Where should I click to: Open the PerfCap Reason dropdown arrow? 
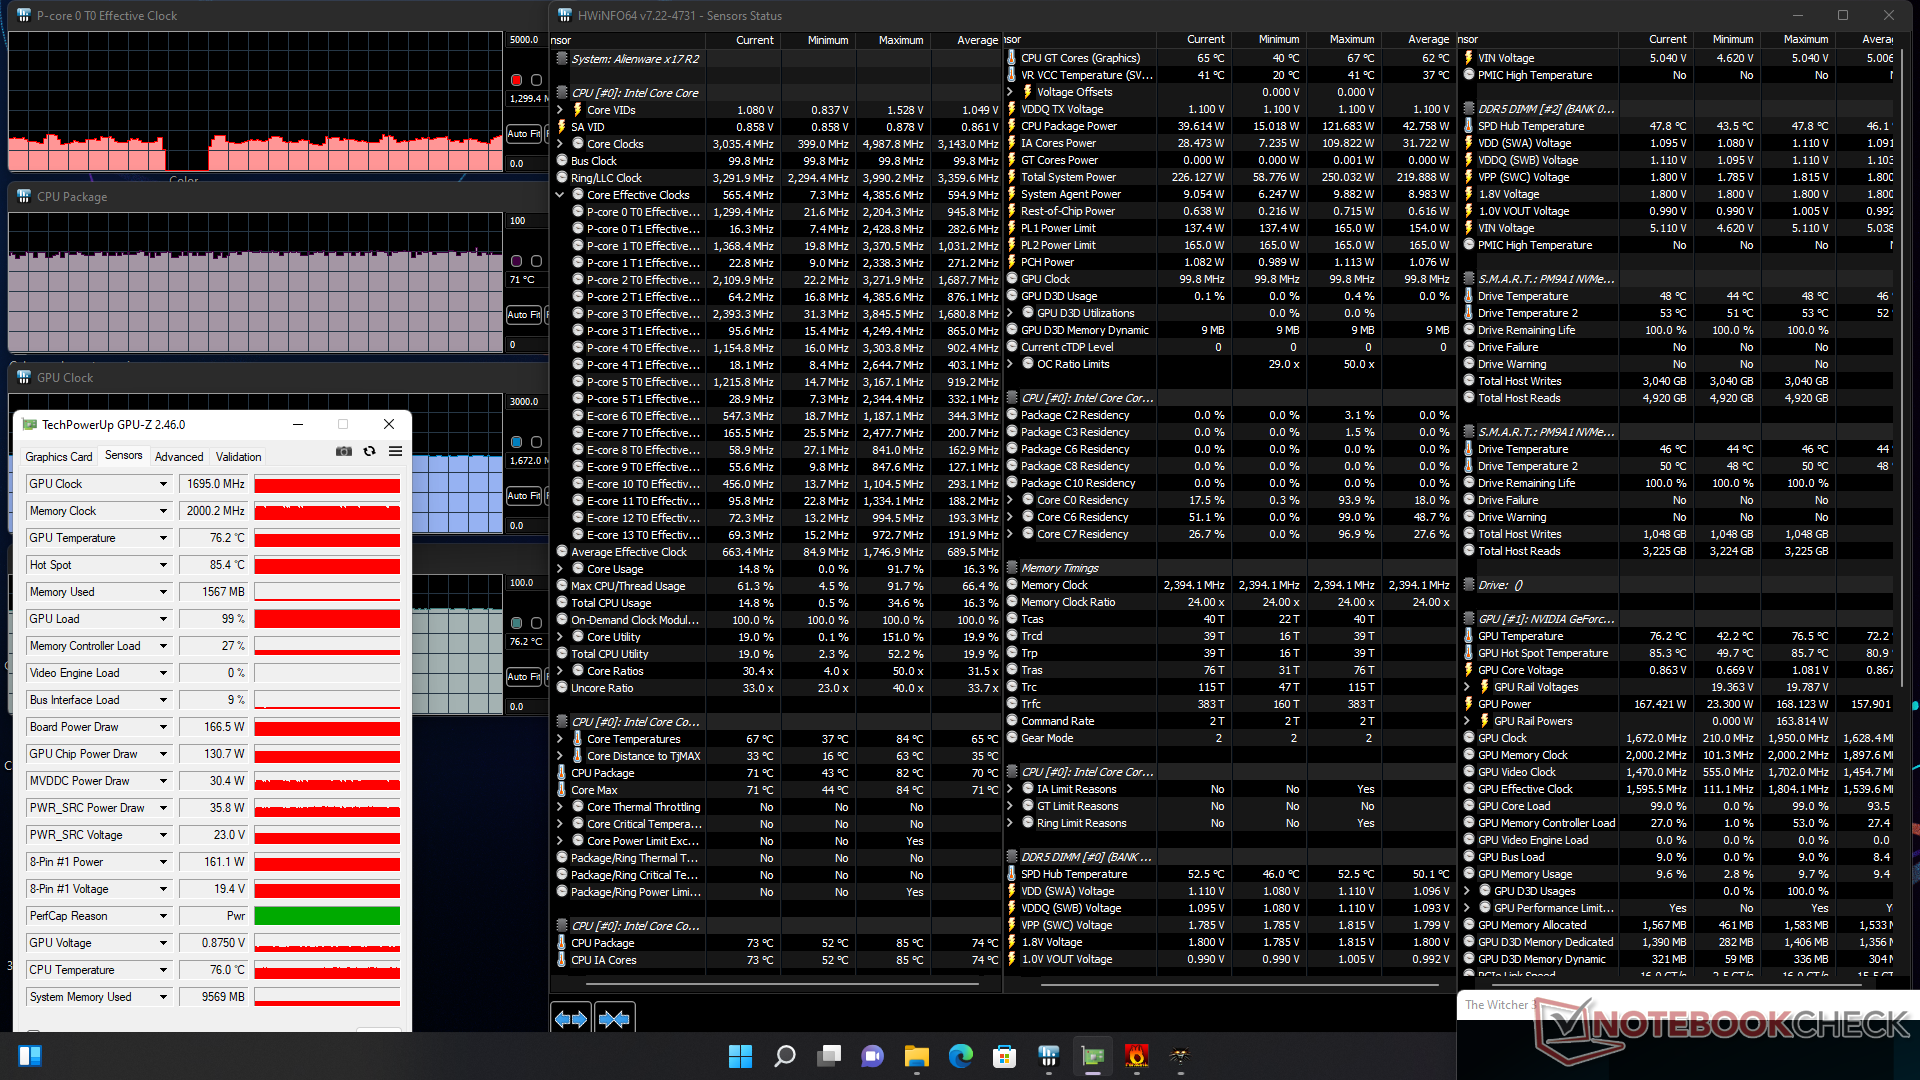[163, 916]
